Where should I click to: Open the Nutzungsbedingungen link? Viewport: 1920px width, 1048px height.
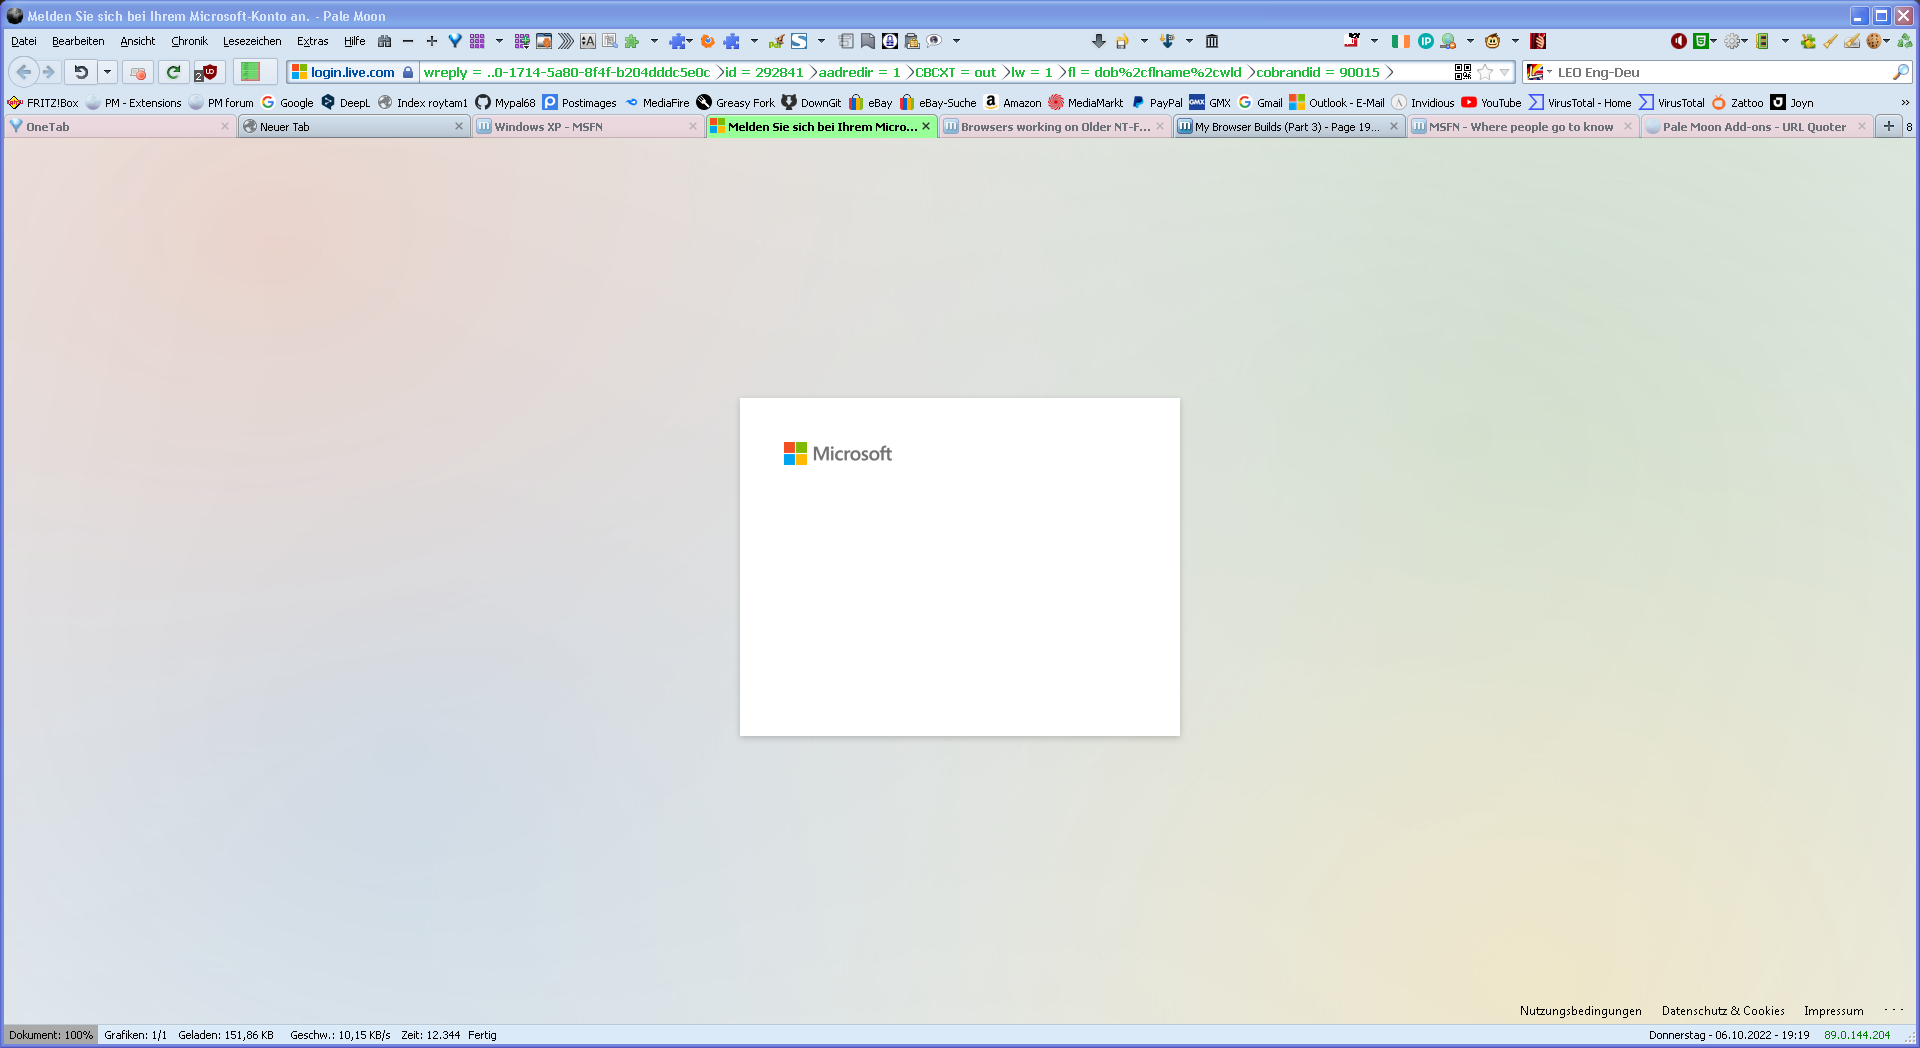pos(1581,1011)
